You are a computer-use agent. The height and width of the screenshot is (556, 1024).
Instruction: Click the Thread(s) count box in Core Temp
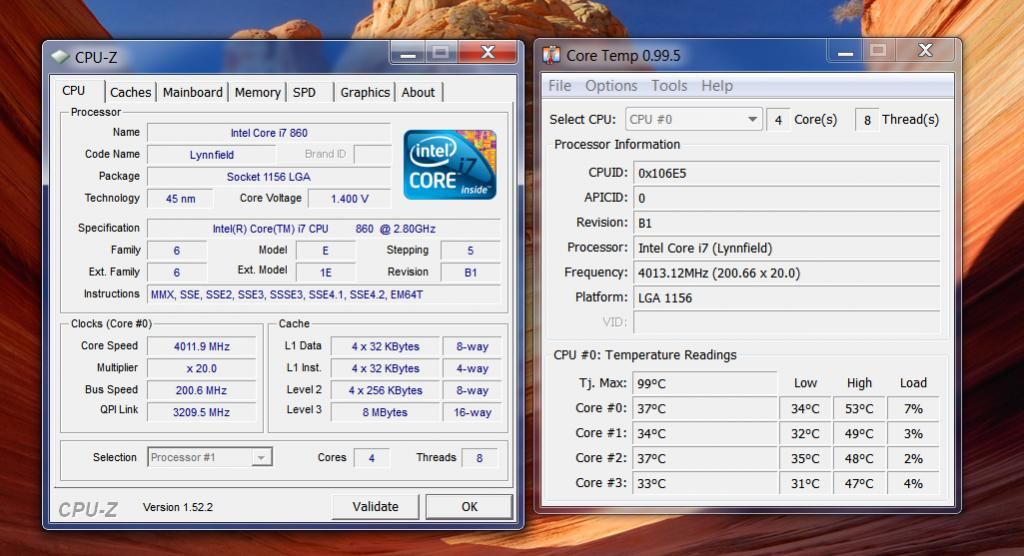pos(867,120)
